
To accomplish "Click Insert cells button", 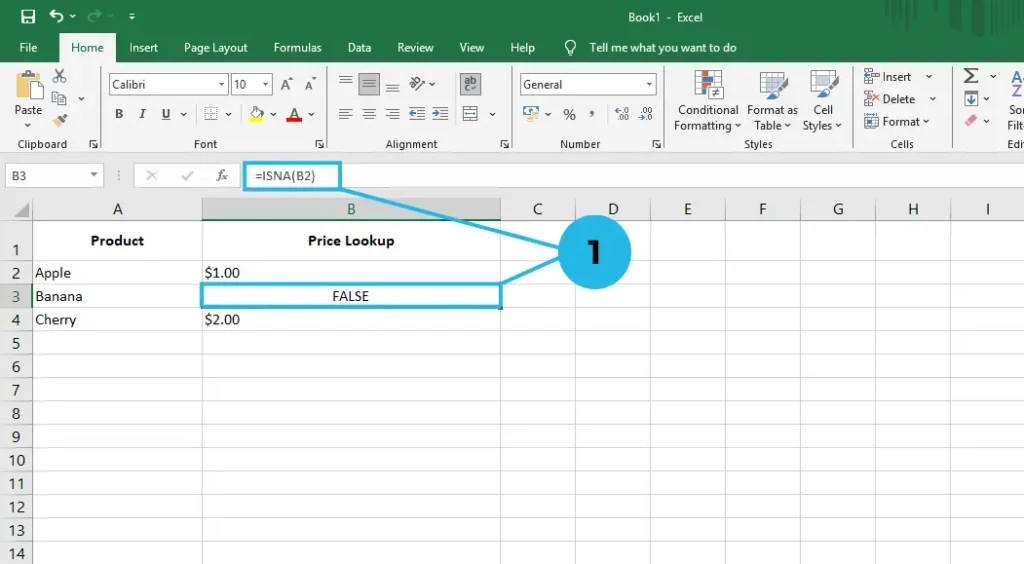I will (888, 77).
